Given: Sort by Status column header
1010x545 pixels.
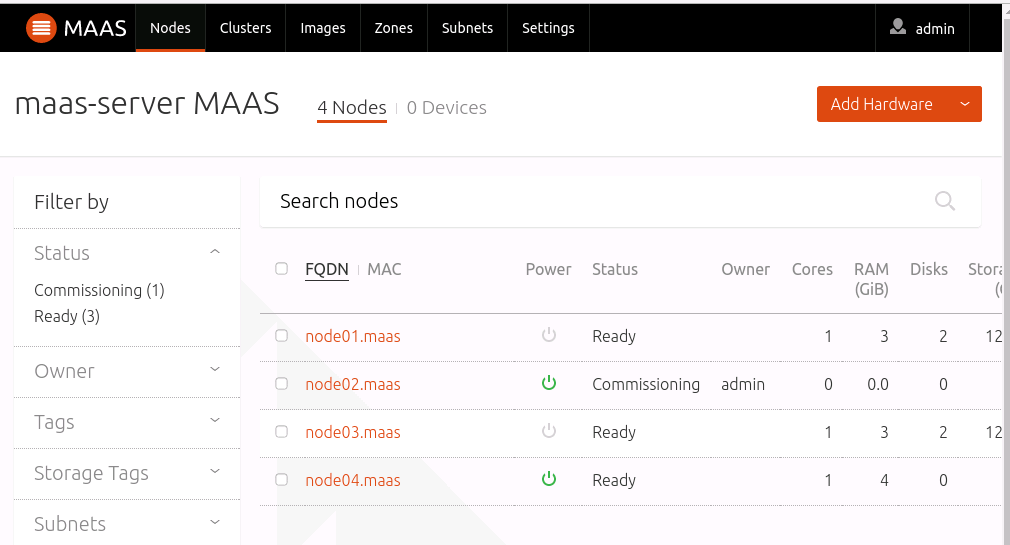Looking at the screenshot, I should click(x=615, y=269).
